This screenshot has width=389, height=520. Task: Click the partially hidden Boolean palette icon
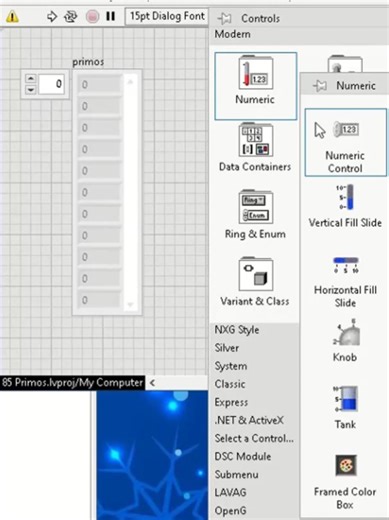[x=345, y=64]
